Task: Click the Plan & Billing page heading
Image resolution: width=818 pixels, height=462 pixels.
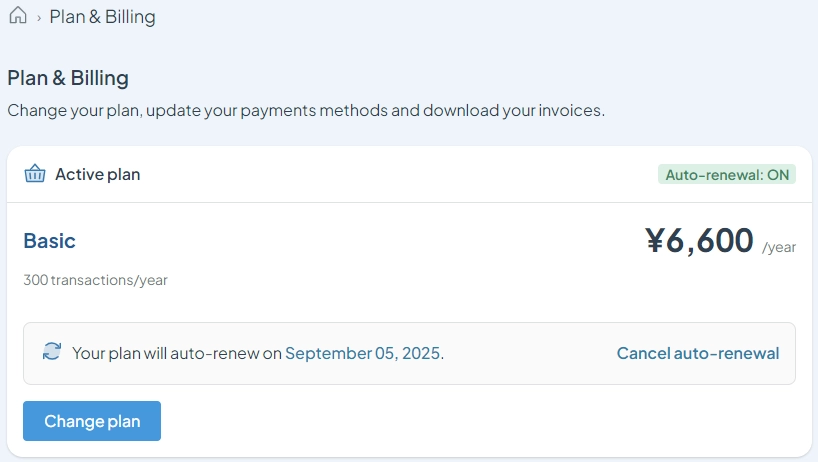Action: [68, 78]
